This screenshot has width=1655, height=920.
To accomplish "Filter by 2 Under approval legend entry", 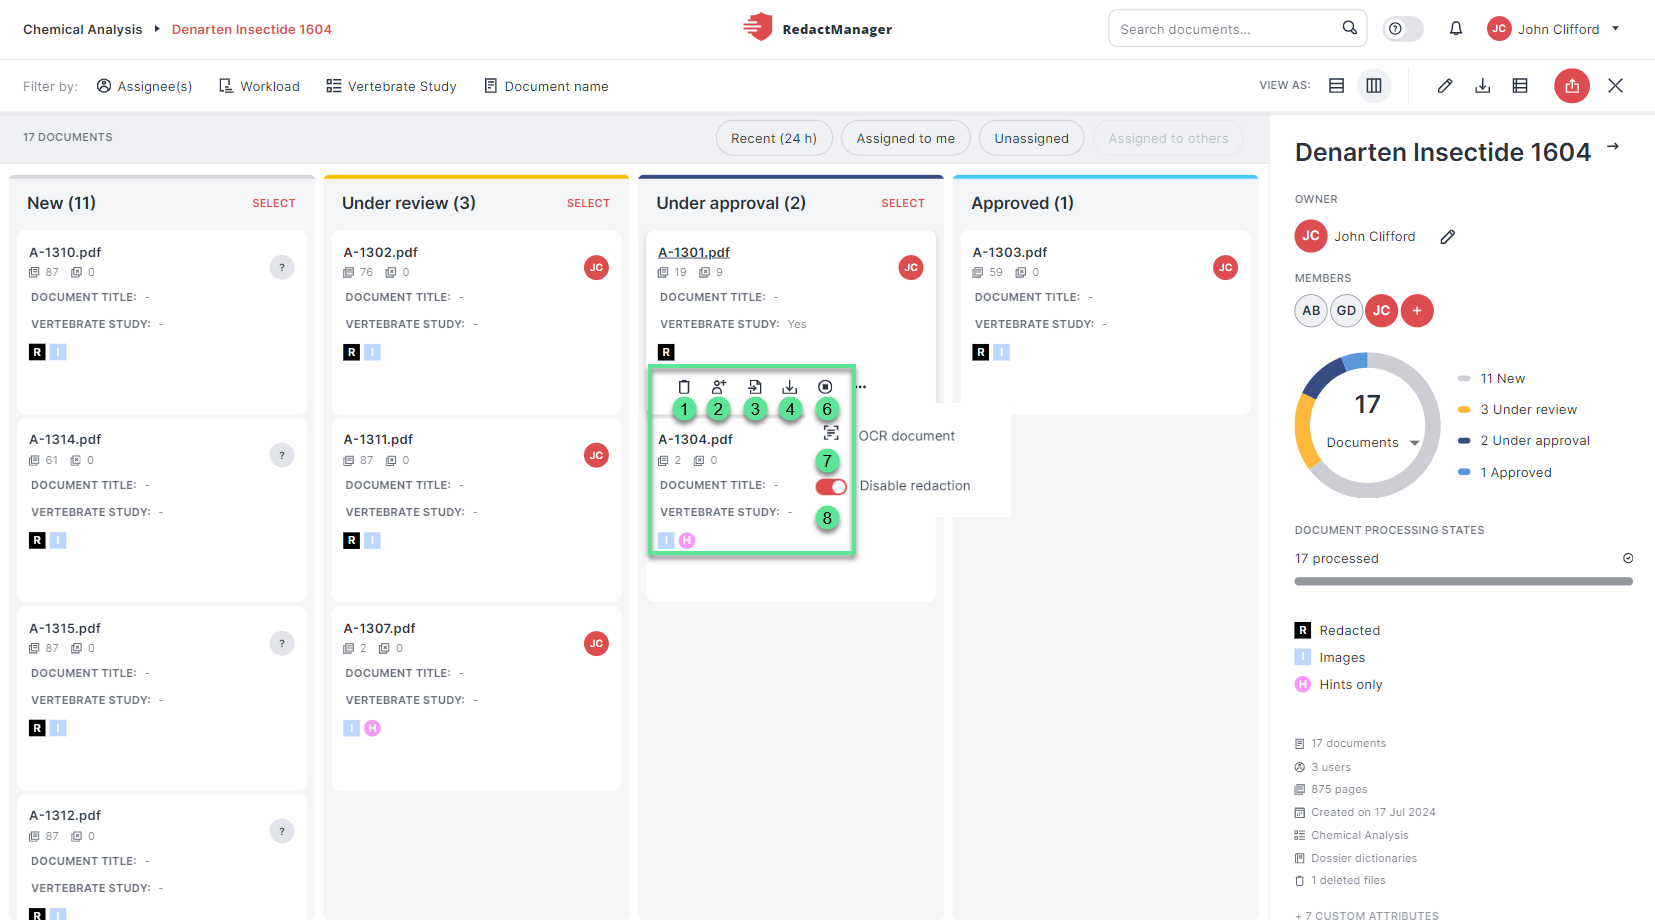I will coord(1524,440).
